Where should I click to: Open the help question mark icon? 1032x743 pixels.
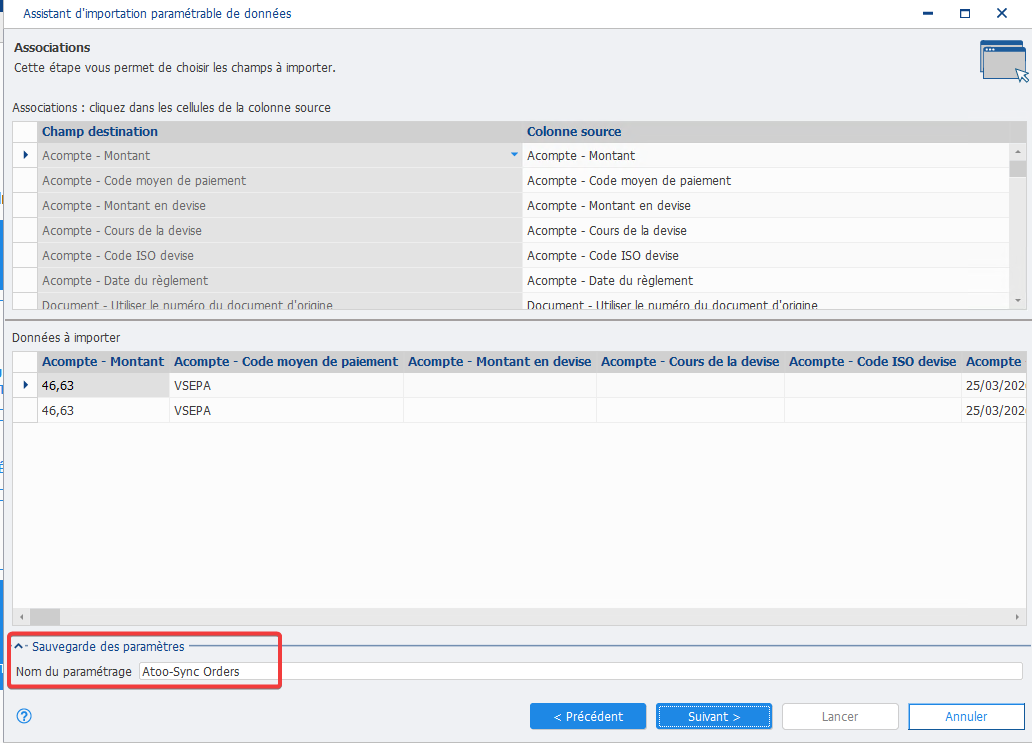[24, 716]
